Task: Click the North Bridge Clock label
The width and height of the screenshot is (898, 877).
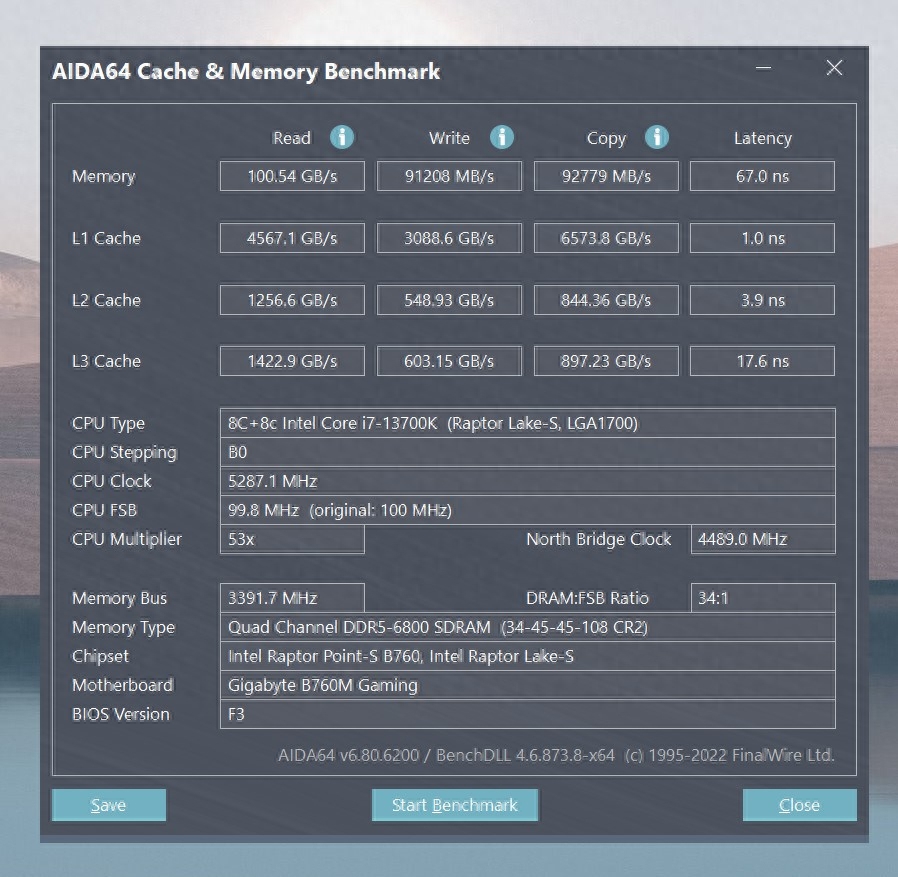Action: (x=598, y=540)
